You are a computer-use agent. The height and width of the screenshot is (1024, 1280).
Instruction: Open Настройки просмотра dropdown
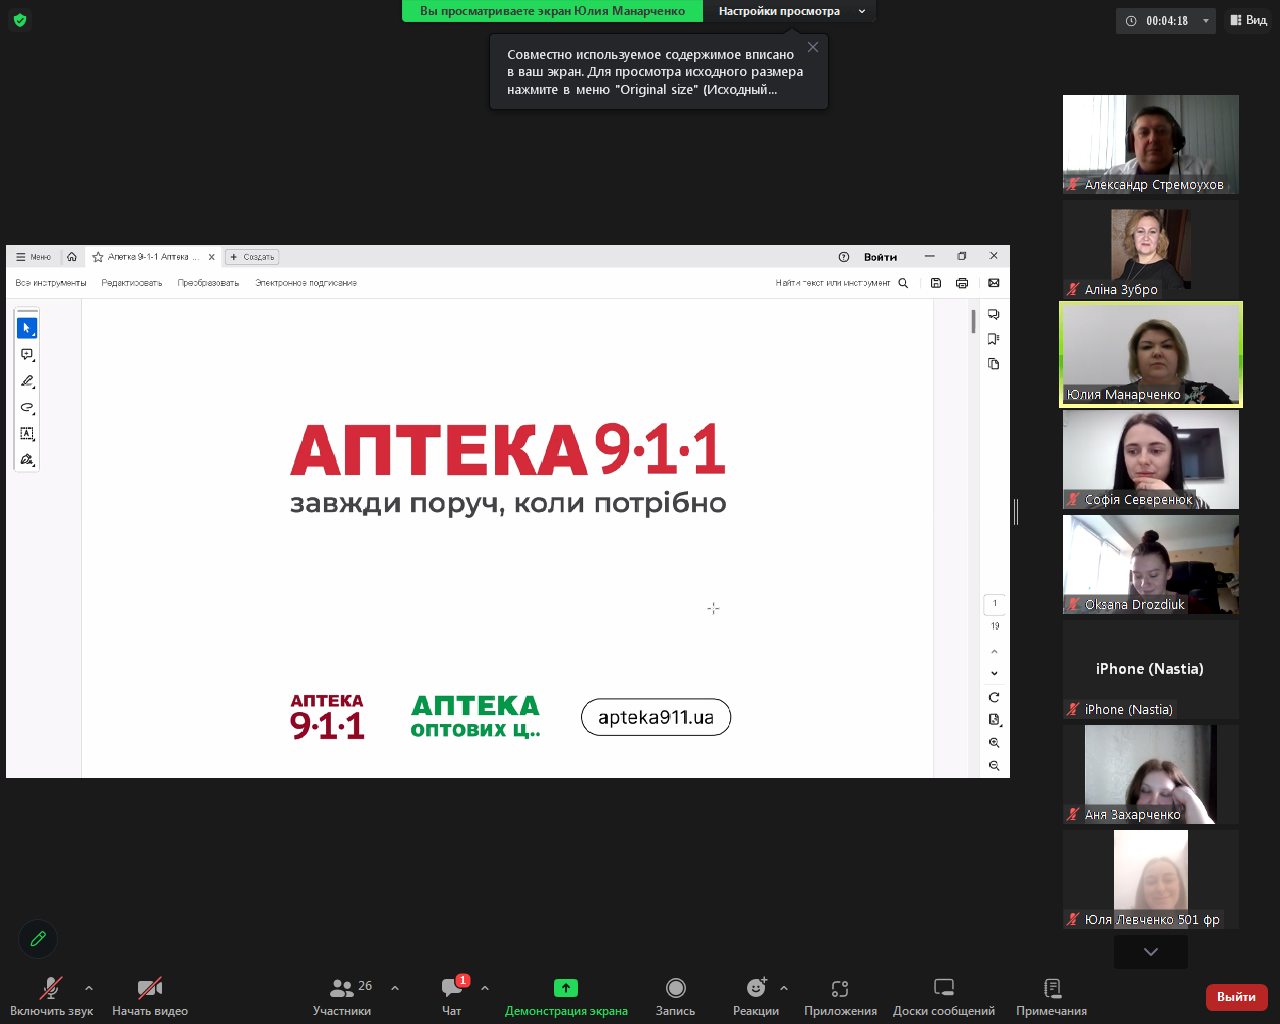790,11
